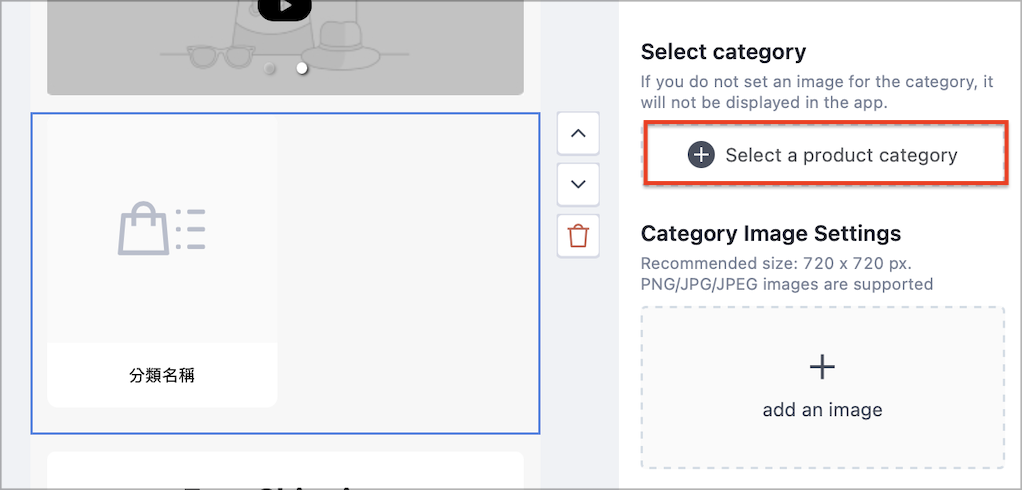The width and height of the screenshot is (1022, 490).
Task: Click the Select category heading
Action: [723, 52]
